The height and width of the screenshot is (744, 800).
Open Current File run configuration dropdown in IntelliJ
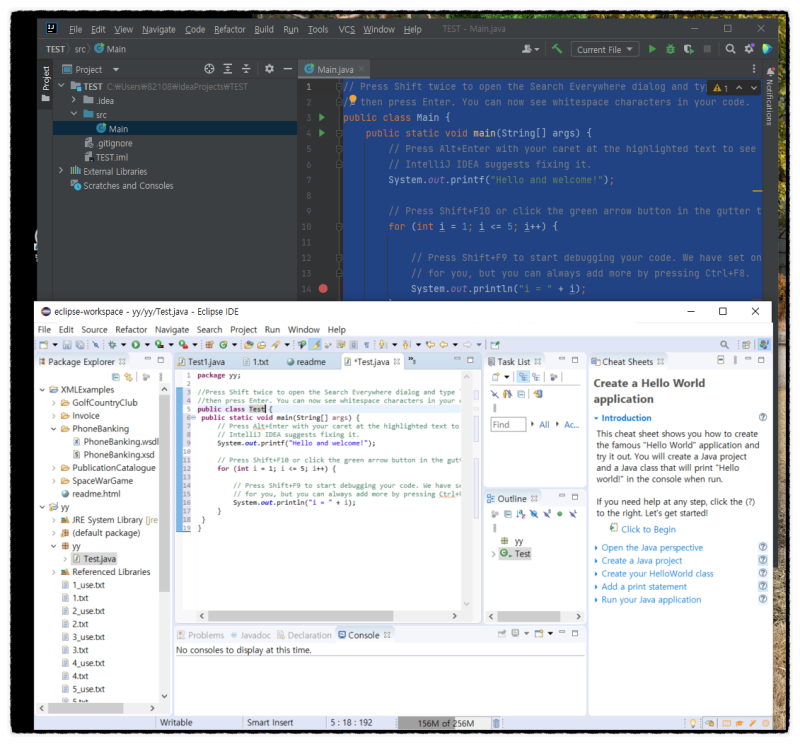tap(605, 49)
